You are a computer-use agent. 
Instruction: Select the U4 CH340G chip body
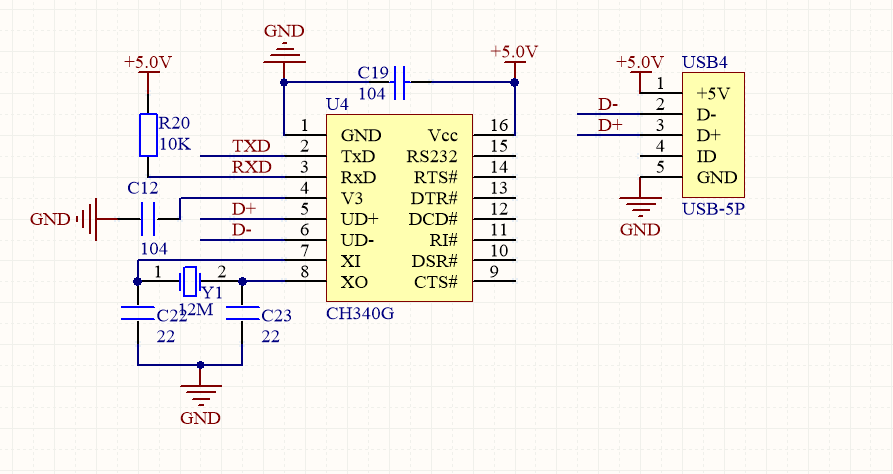(399, 208)
